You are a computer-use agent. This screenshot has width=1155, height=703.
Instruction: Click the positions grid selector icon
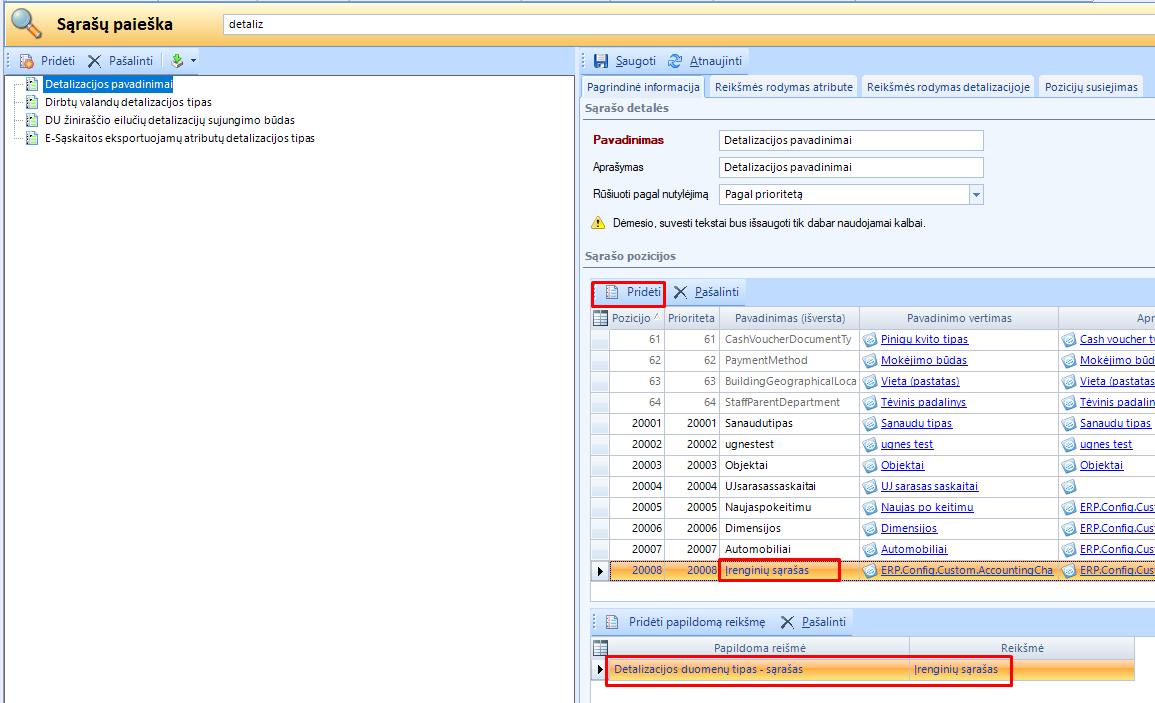(x=600, y=318)
